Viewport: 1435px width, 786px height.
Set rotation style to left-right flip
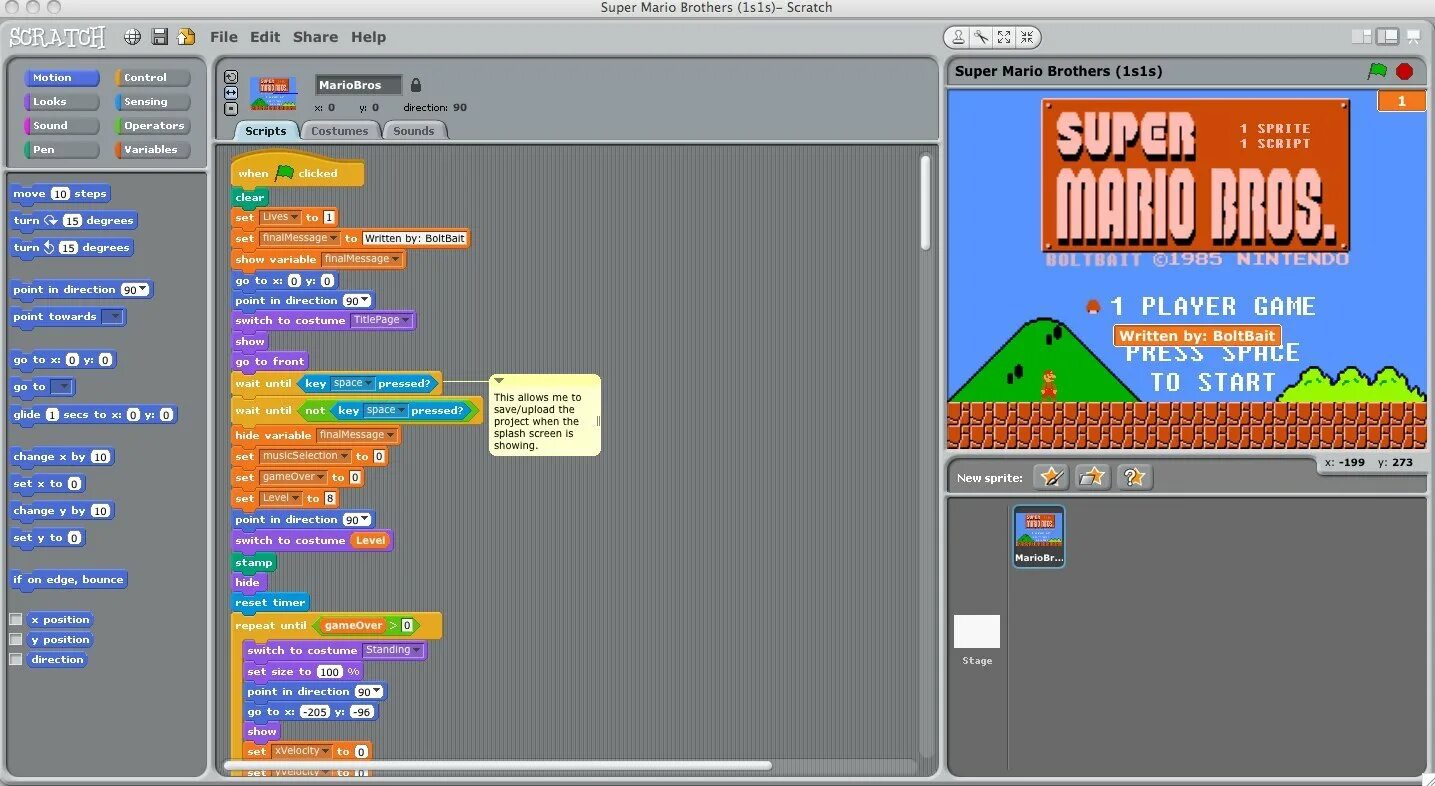tap(231, 92)
